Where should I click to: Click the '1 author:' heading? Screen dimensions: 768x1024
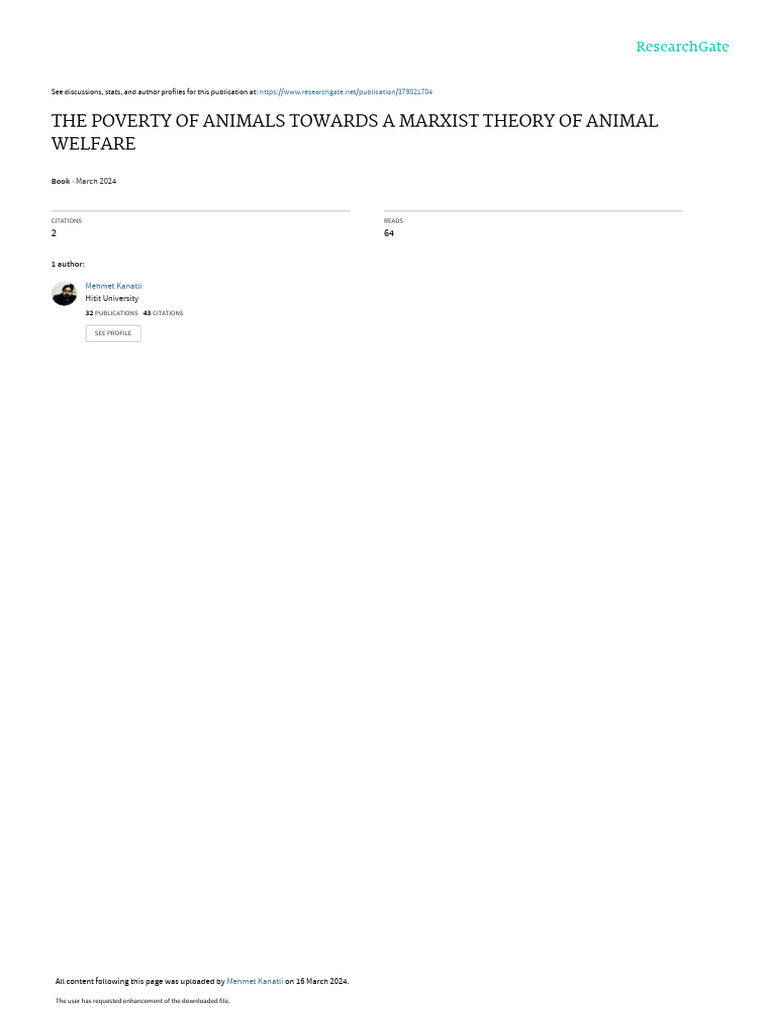68,264
